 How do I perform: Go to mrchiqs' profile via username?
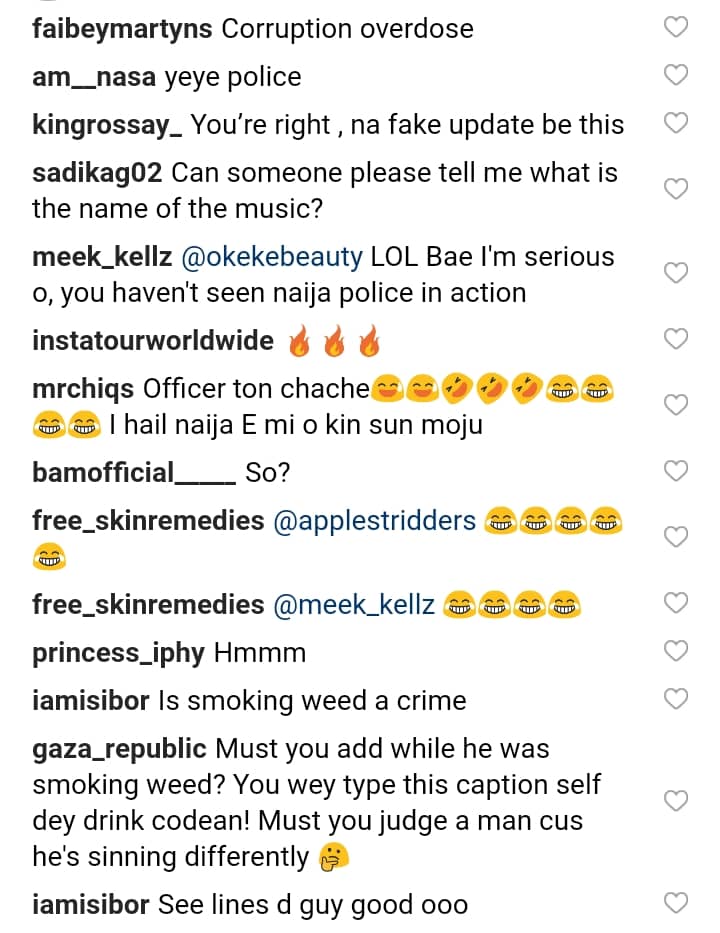point(83,388)
